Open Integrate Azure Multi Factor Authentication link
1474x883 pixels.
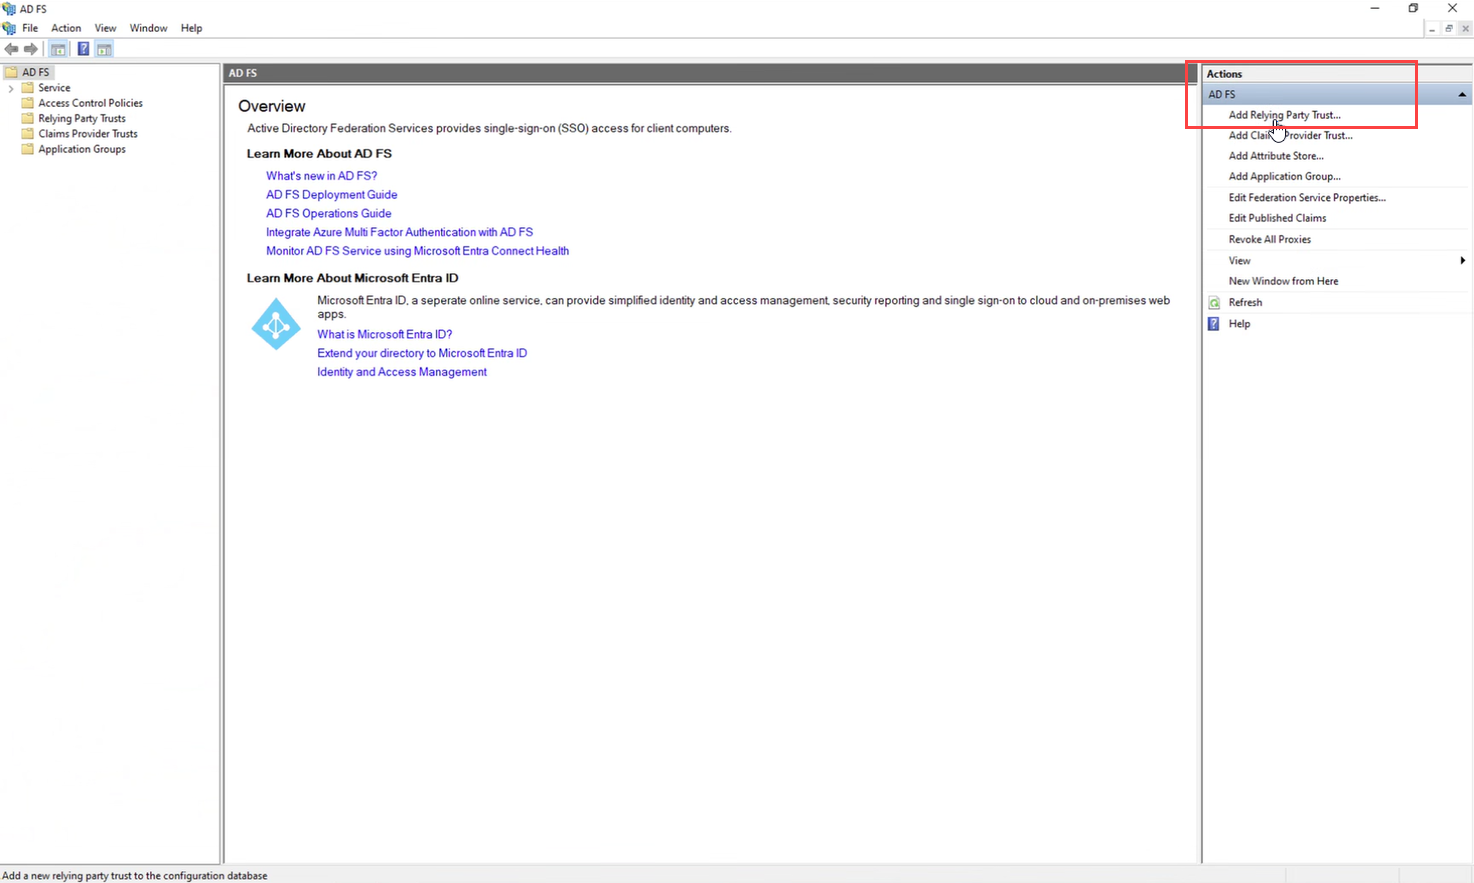399,232
